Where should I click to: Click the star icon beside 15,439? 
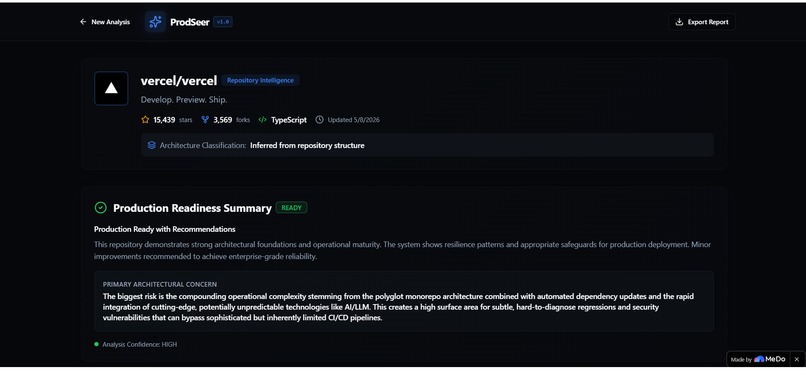tap(145, 120)
